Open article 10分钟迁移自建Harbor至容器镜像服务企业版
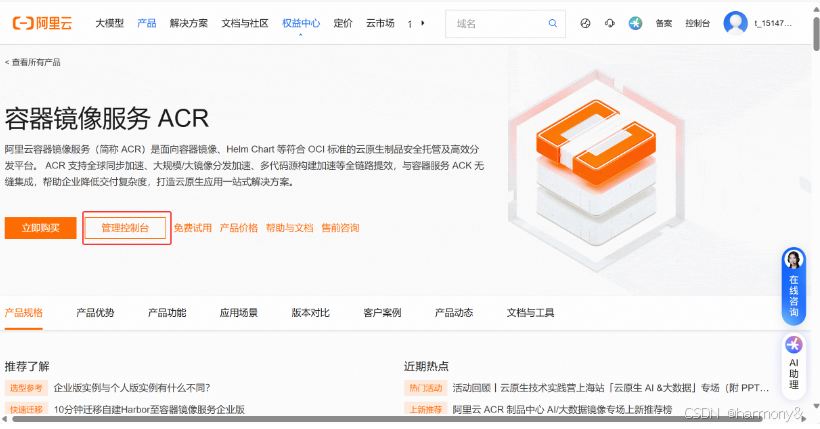This screenshot has width=820, height=429. 149,410
